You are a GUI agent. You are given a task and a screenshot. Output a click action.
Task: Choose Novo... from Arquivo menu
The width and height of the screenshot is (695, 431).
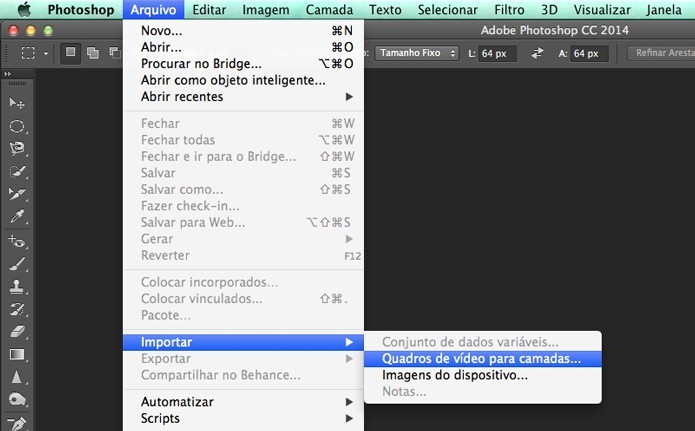point(243,31)
